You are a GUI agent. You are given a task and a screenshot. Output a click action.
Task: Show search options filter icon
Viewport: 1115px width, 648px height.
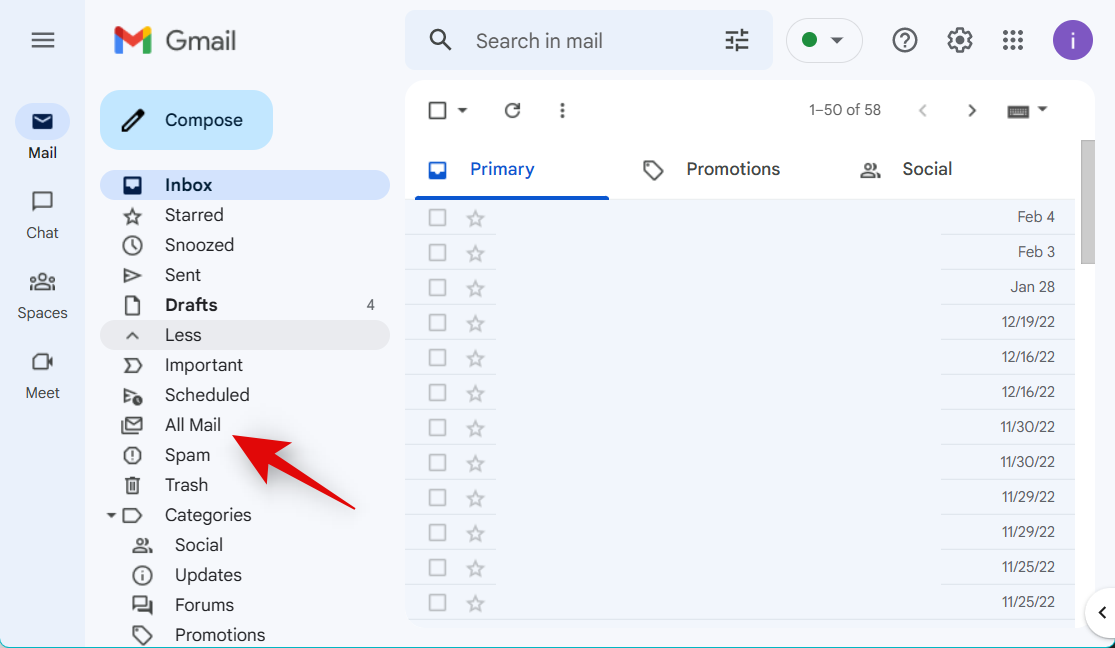click(737, 40)
